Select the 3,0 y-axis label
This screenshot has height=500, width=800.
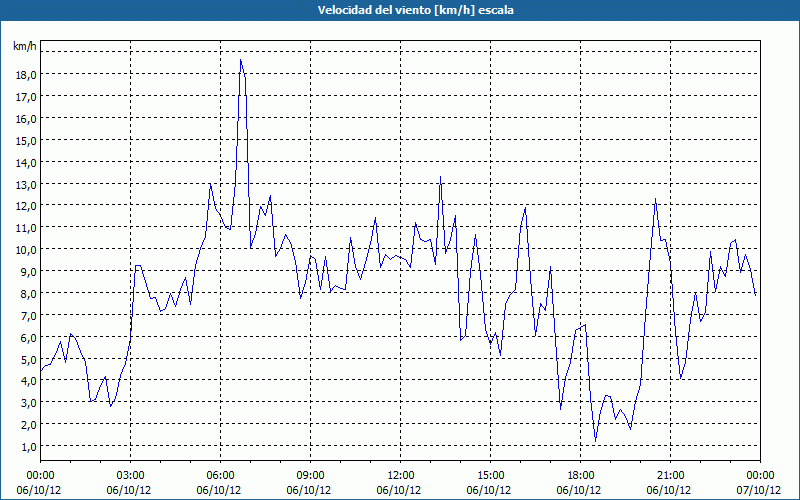pyautogui.click(x=29, y=403)
